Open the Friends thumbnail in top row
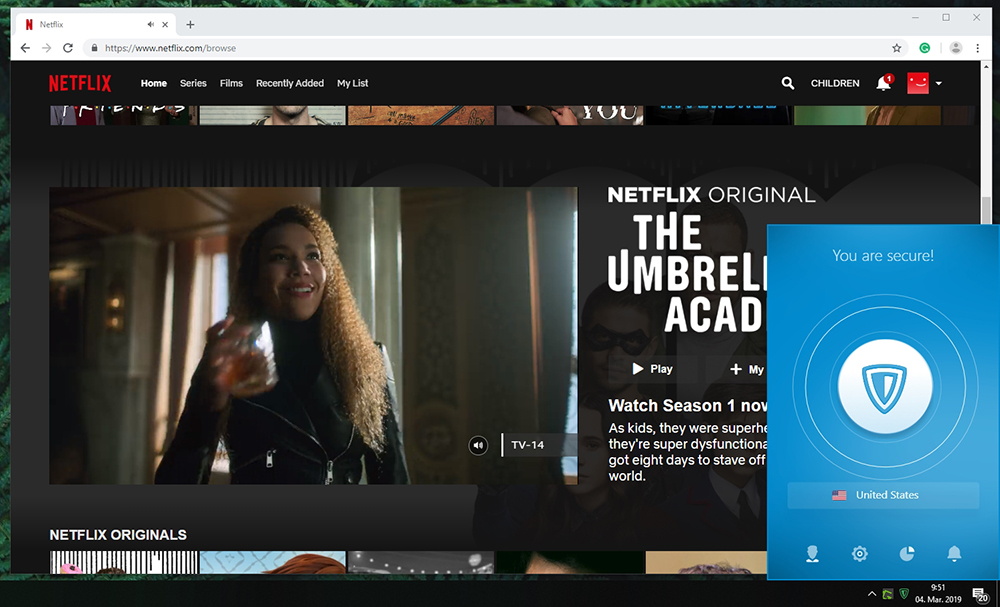The image size is (1000, 607). click(124, 115)
